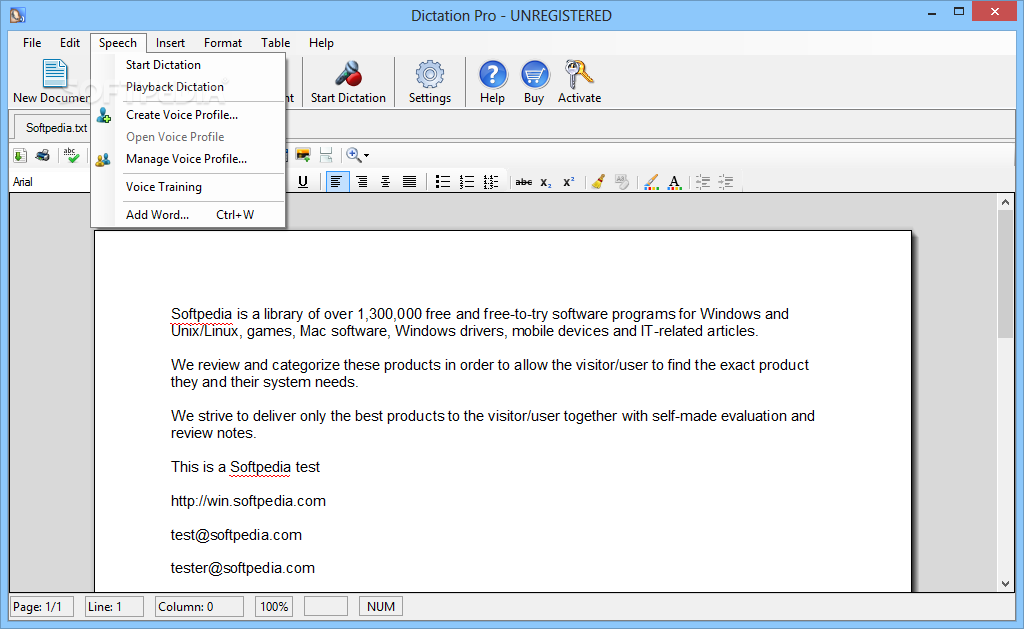The height and width of the screenshot is (629, 1024).
Task: Click the zoom magnifier icon
Action: (x=353, y=155)
